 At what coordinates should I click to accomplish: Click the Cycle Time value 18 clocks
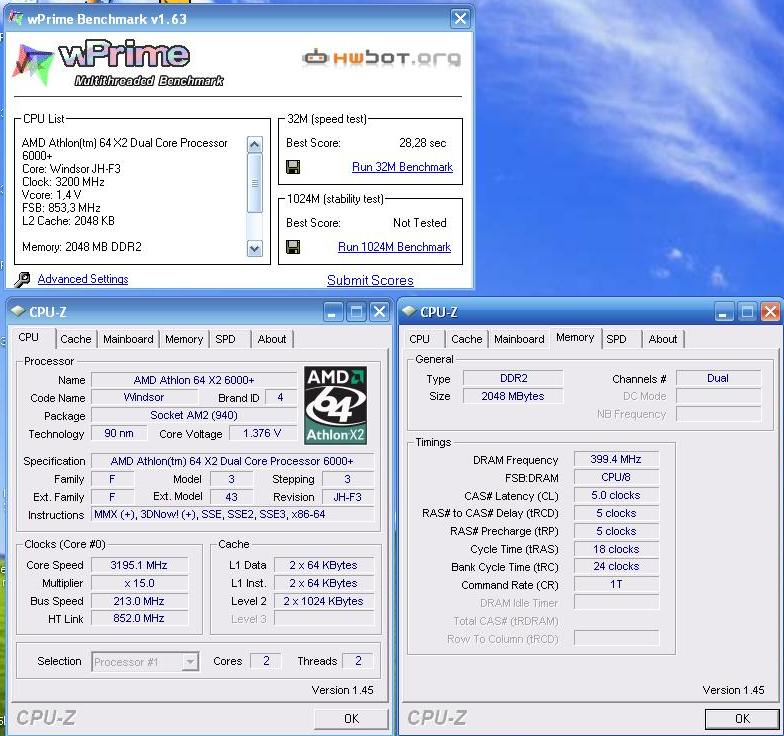[616, 549]
